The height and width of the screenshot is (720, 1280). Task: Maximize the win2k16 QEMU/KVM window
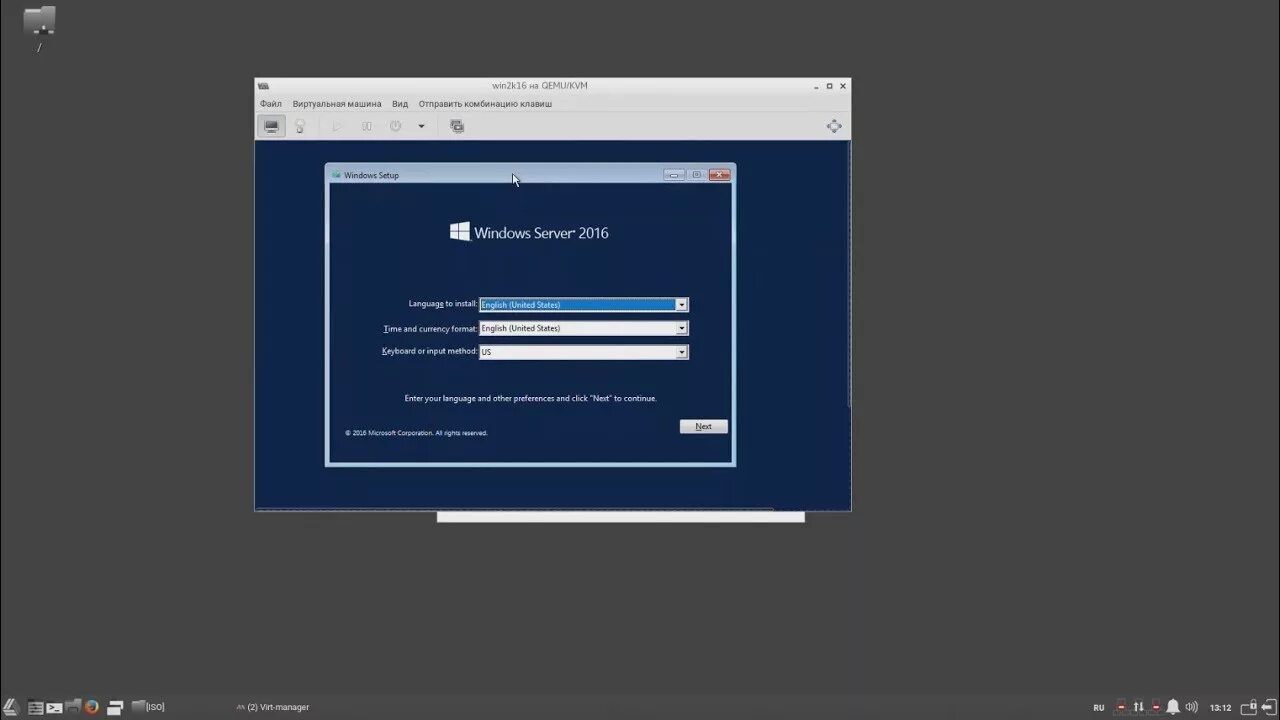(x=829, y=86)
